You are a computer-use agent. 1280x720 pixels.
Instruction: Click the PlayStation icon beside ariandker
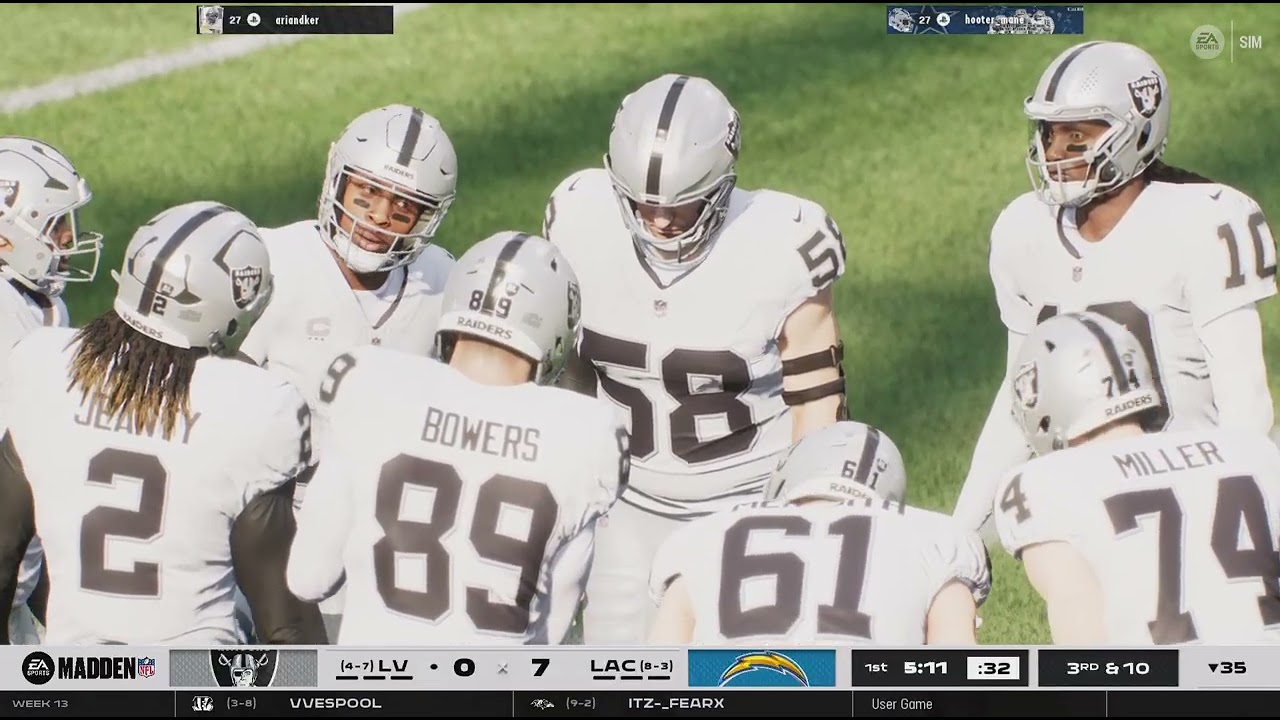[254, 20]
